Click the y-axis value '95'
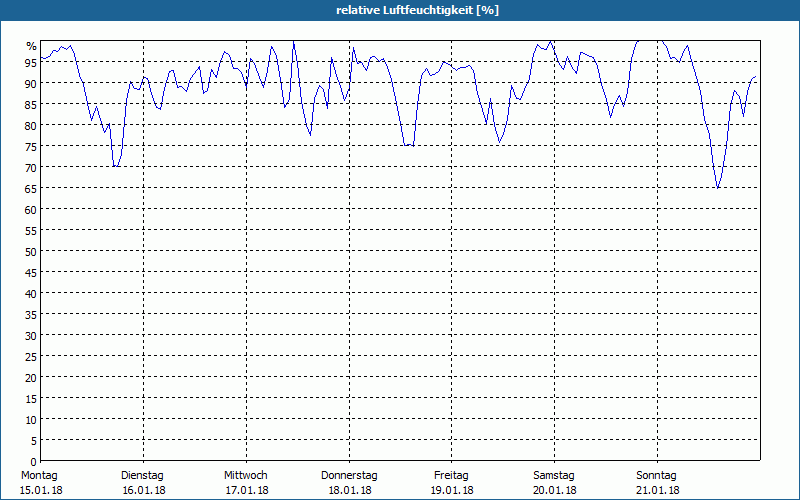The width and height of the screenshot is (800, 500). click(x=31, y=63)
